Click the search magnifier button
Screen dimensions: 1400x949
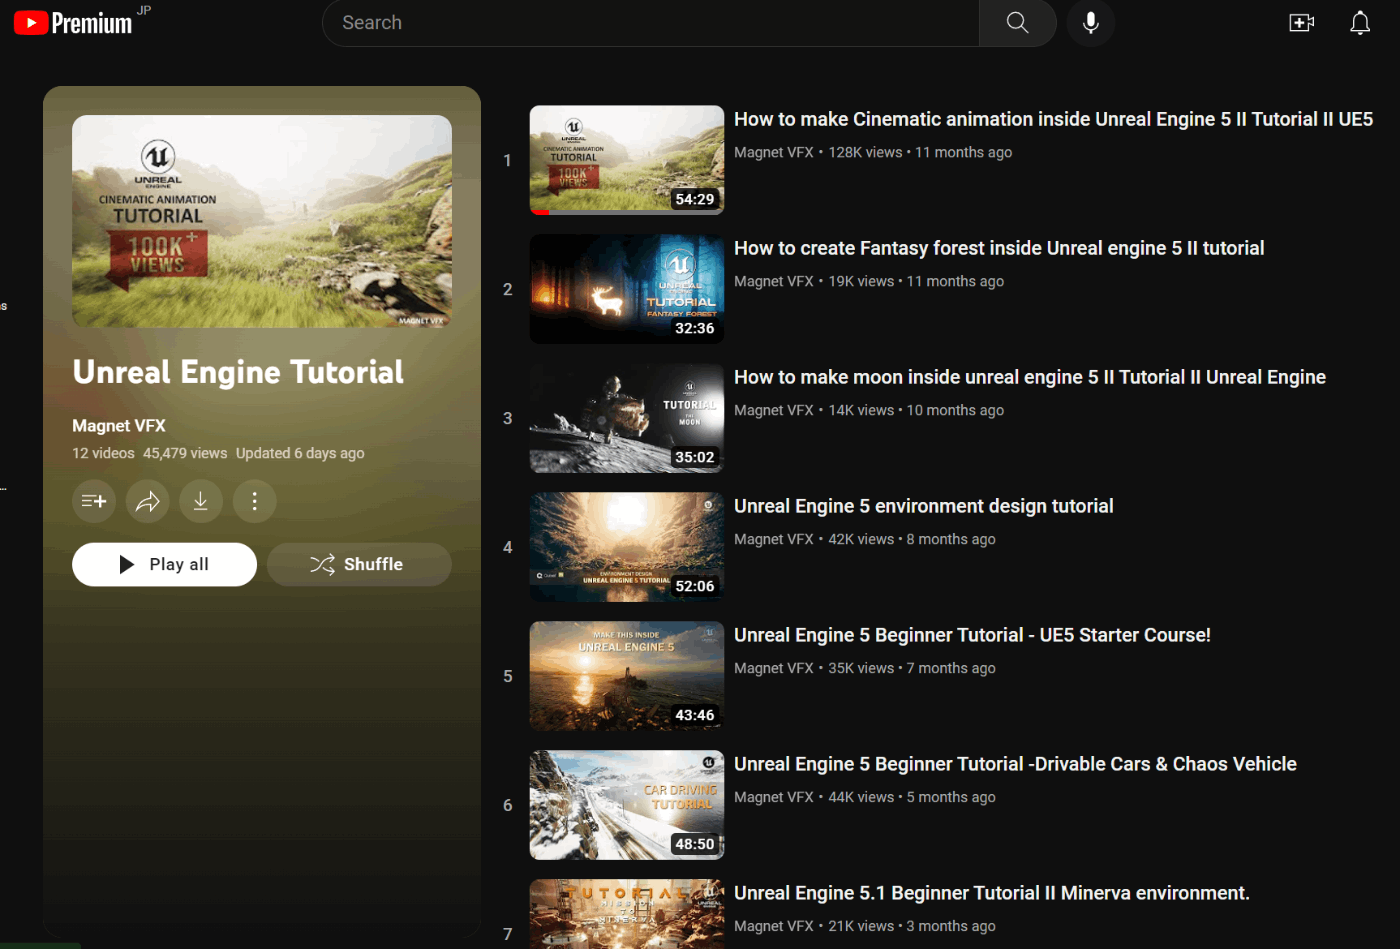tap(1017, 22)
